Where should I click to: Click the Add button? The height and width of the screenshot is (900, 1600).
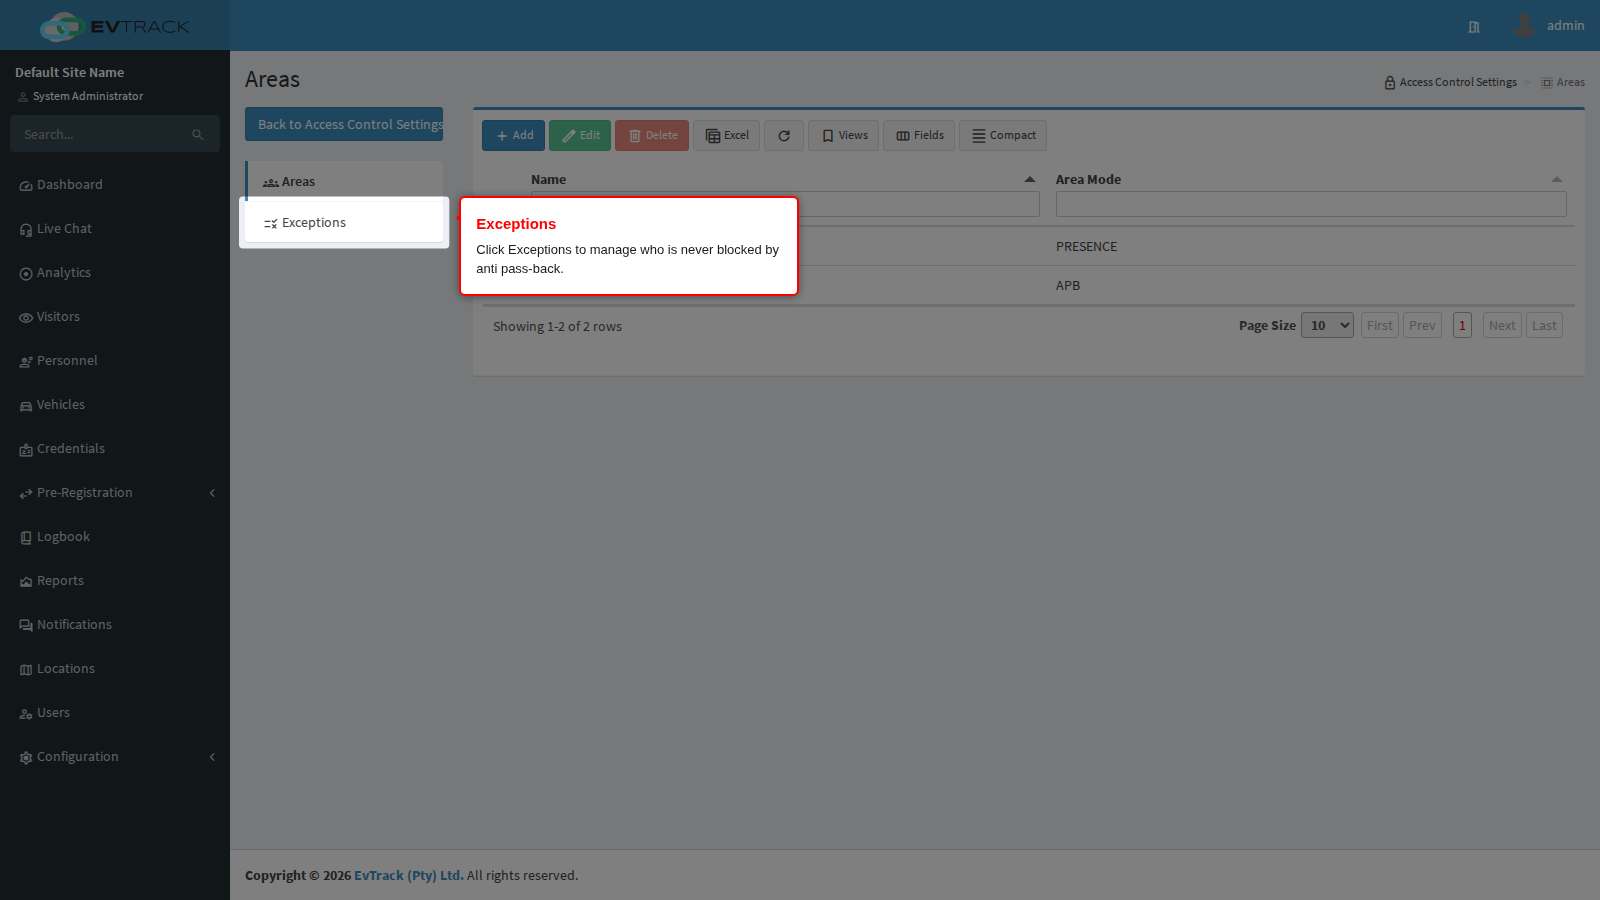pyautogui.click(x=513, y=135)
